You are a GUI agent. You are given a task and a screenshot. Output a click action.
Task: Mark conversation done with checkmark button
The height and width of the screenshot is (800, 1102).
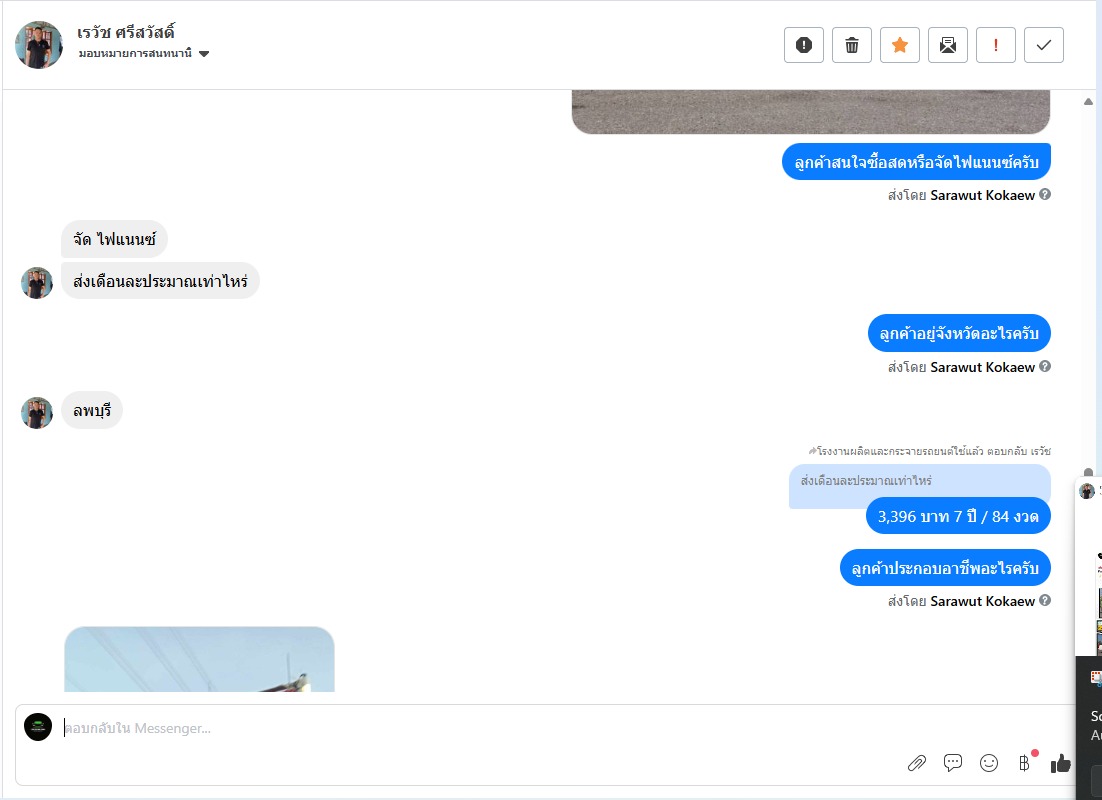coord(1044,45)
